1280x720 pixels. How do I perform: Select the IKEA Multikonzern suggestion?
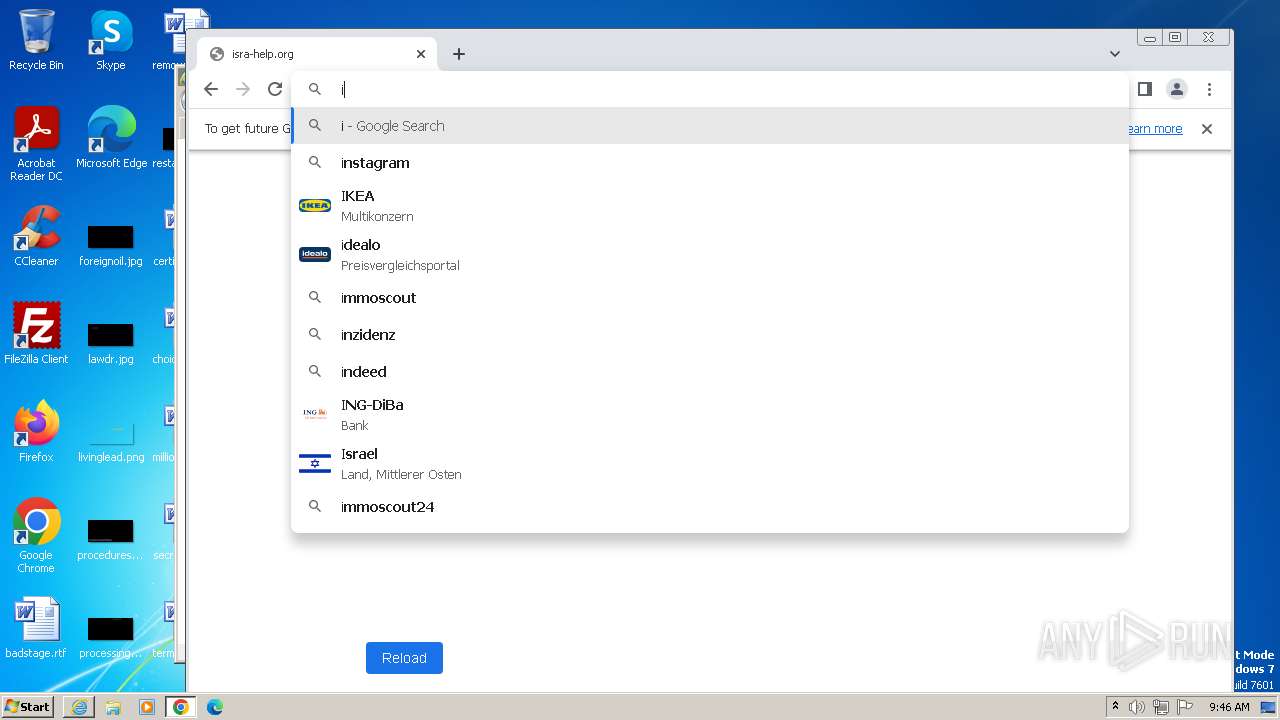tap(710, 206)
